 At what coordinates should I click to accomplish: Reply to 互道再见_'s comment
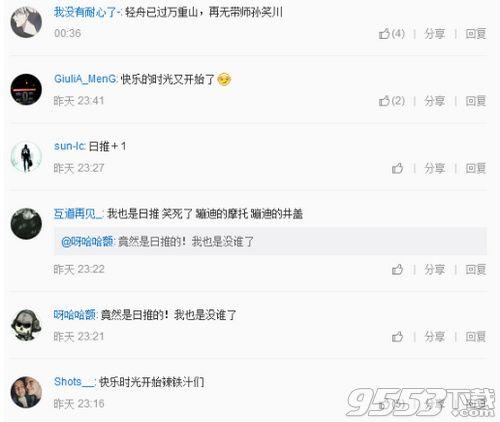click(x=476, y=269)
